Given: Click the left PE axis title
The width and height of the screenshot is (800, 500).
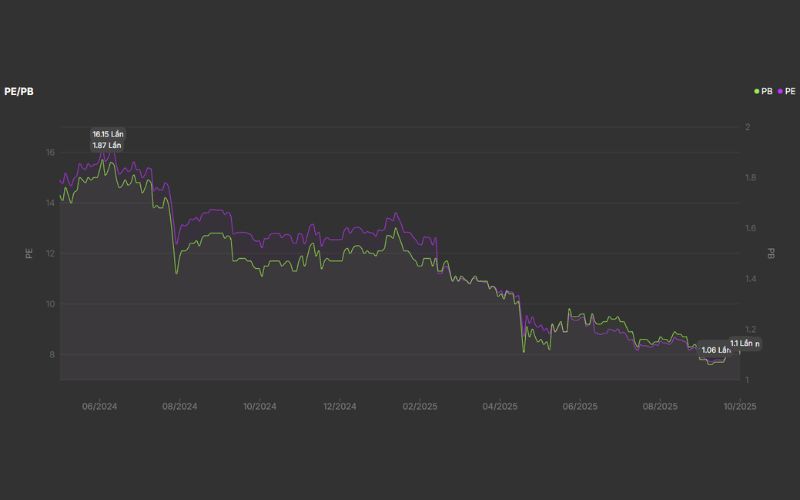Looking at the screenshot, I should (29, 253).
